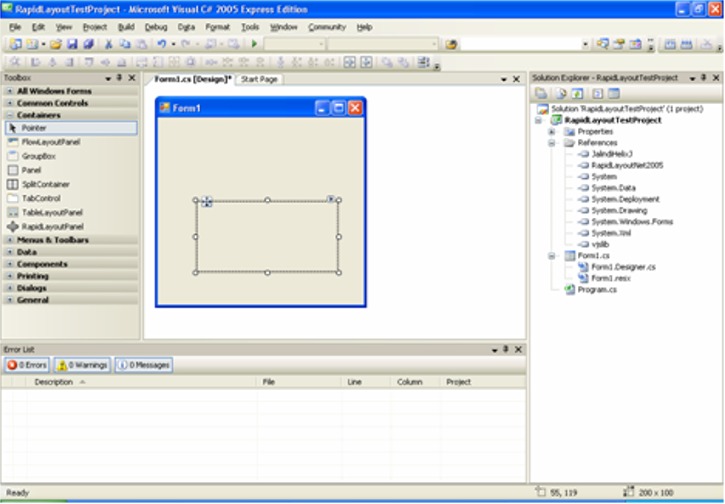This screenshot has height=504, width=725.
Task: Open the Build menu
Action: tap(126, 27)
